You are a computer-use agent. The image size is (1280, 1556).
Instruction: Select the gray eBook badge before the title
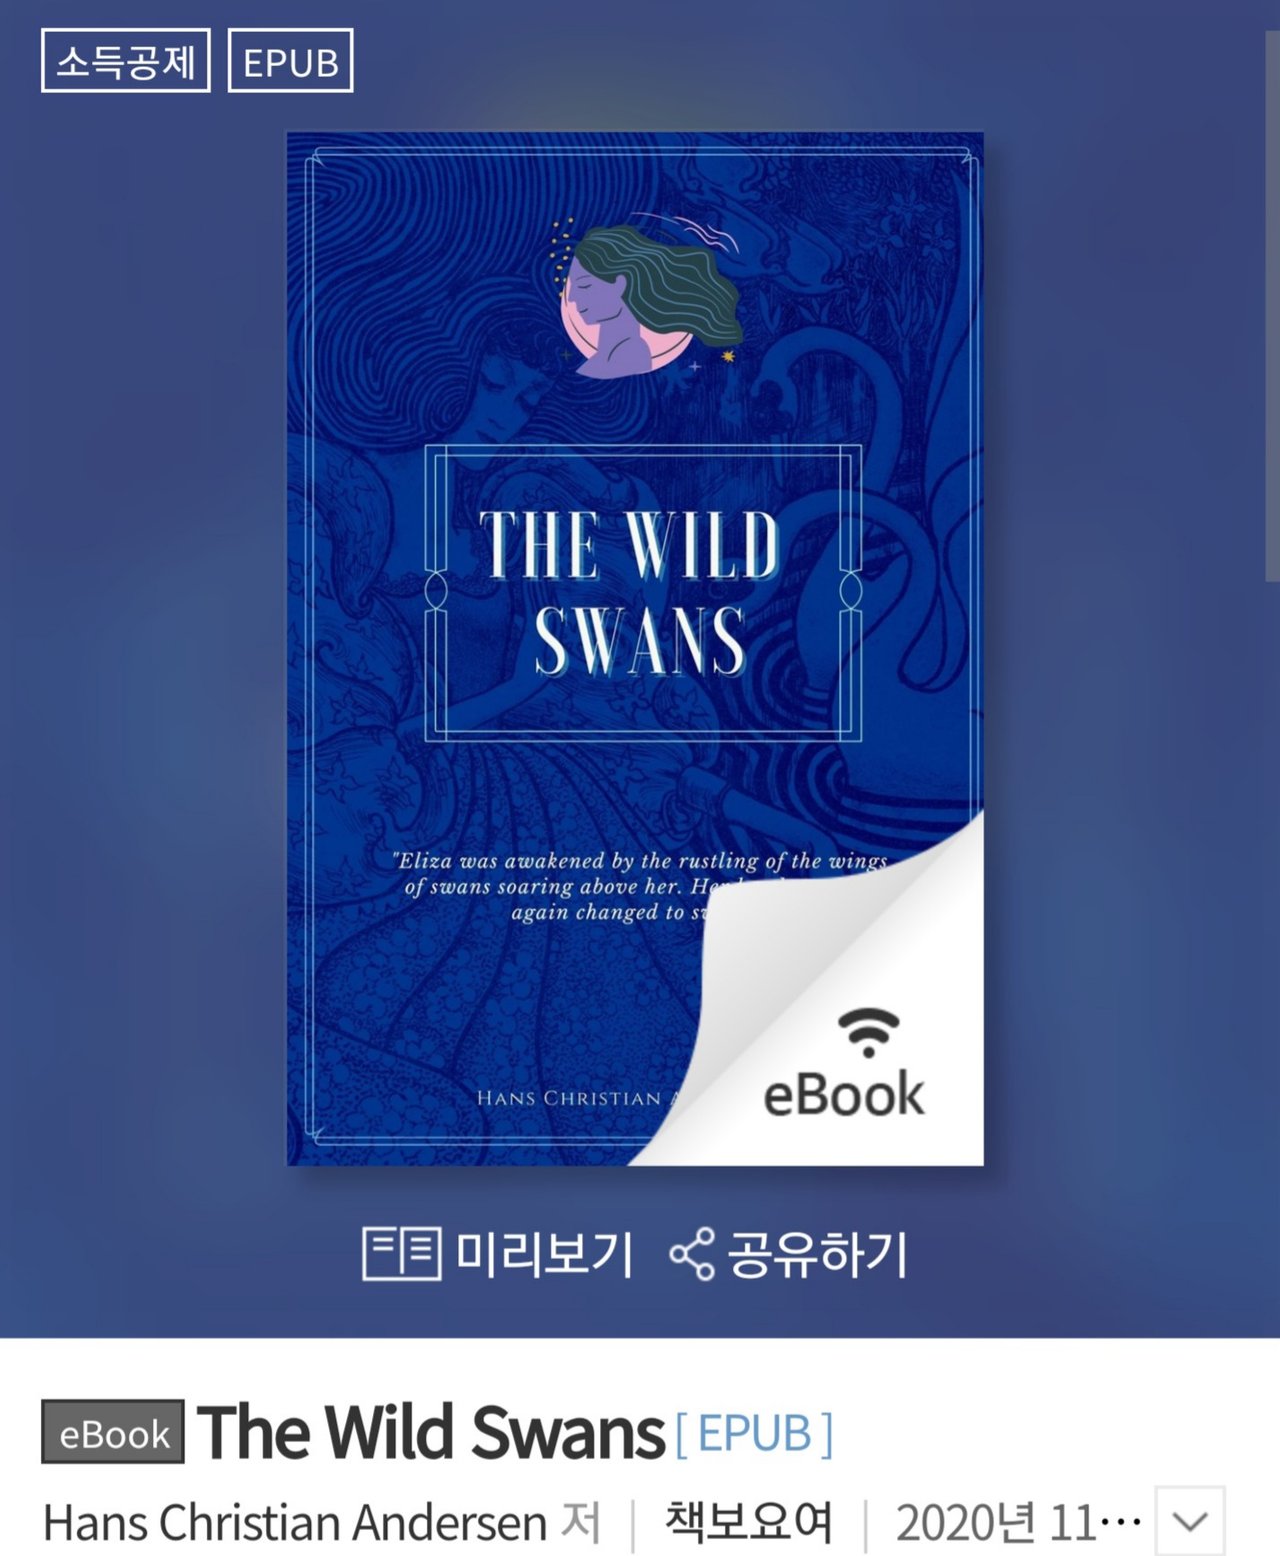113,1432
